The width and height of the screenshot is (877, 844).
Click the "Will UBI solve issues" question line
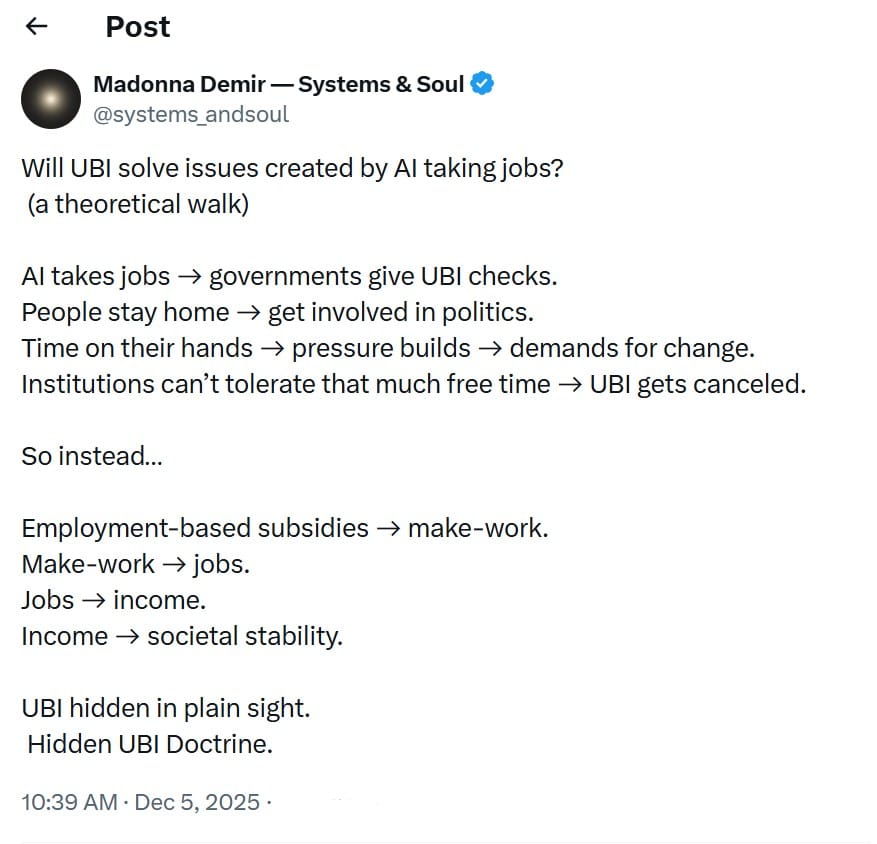click(x=292, y=168)
